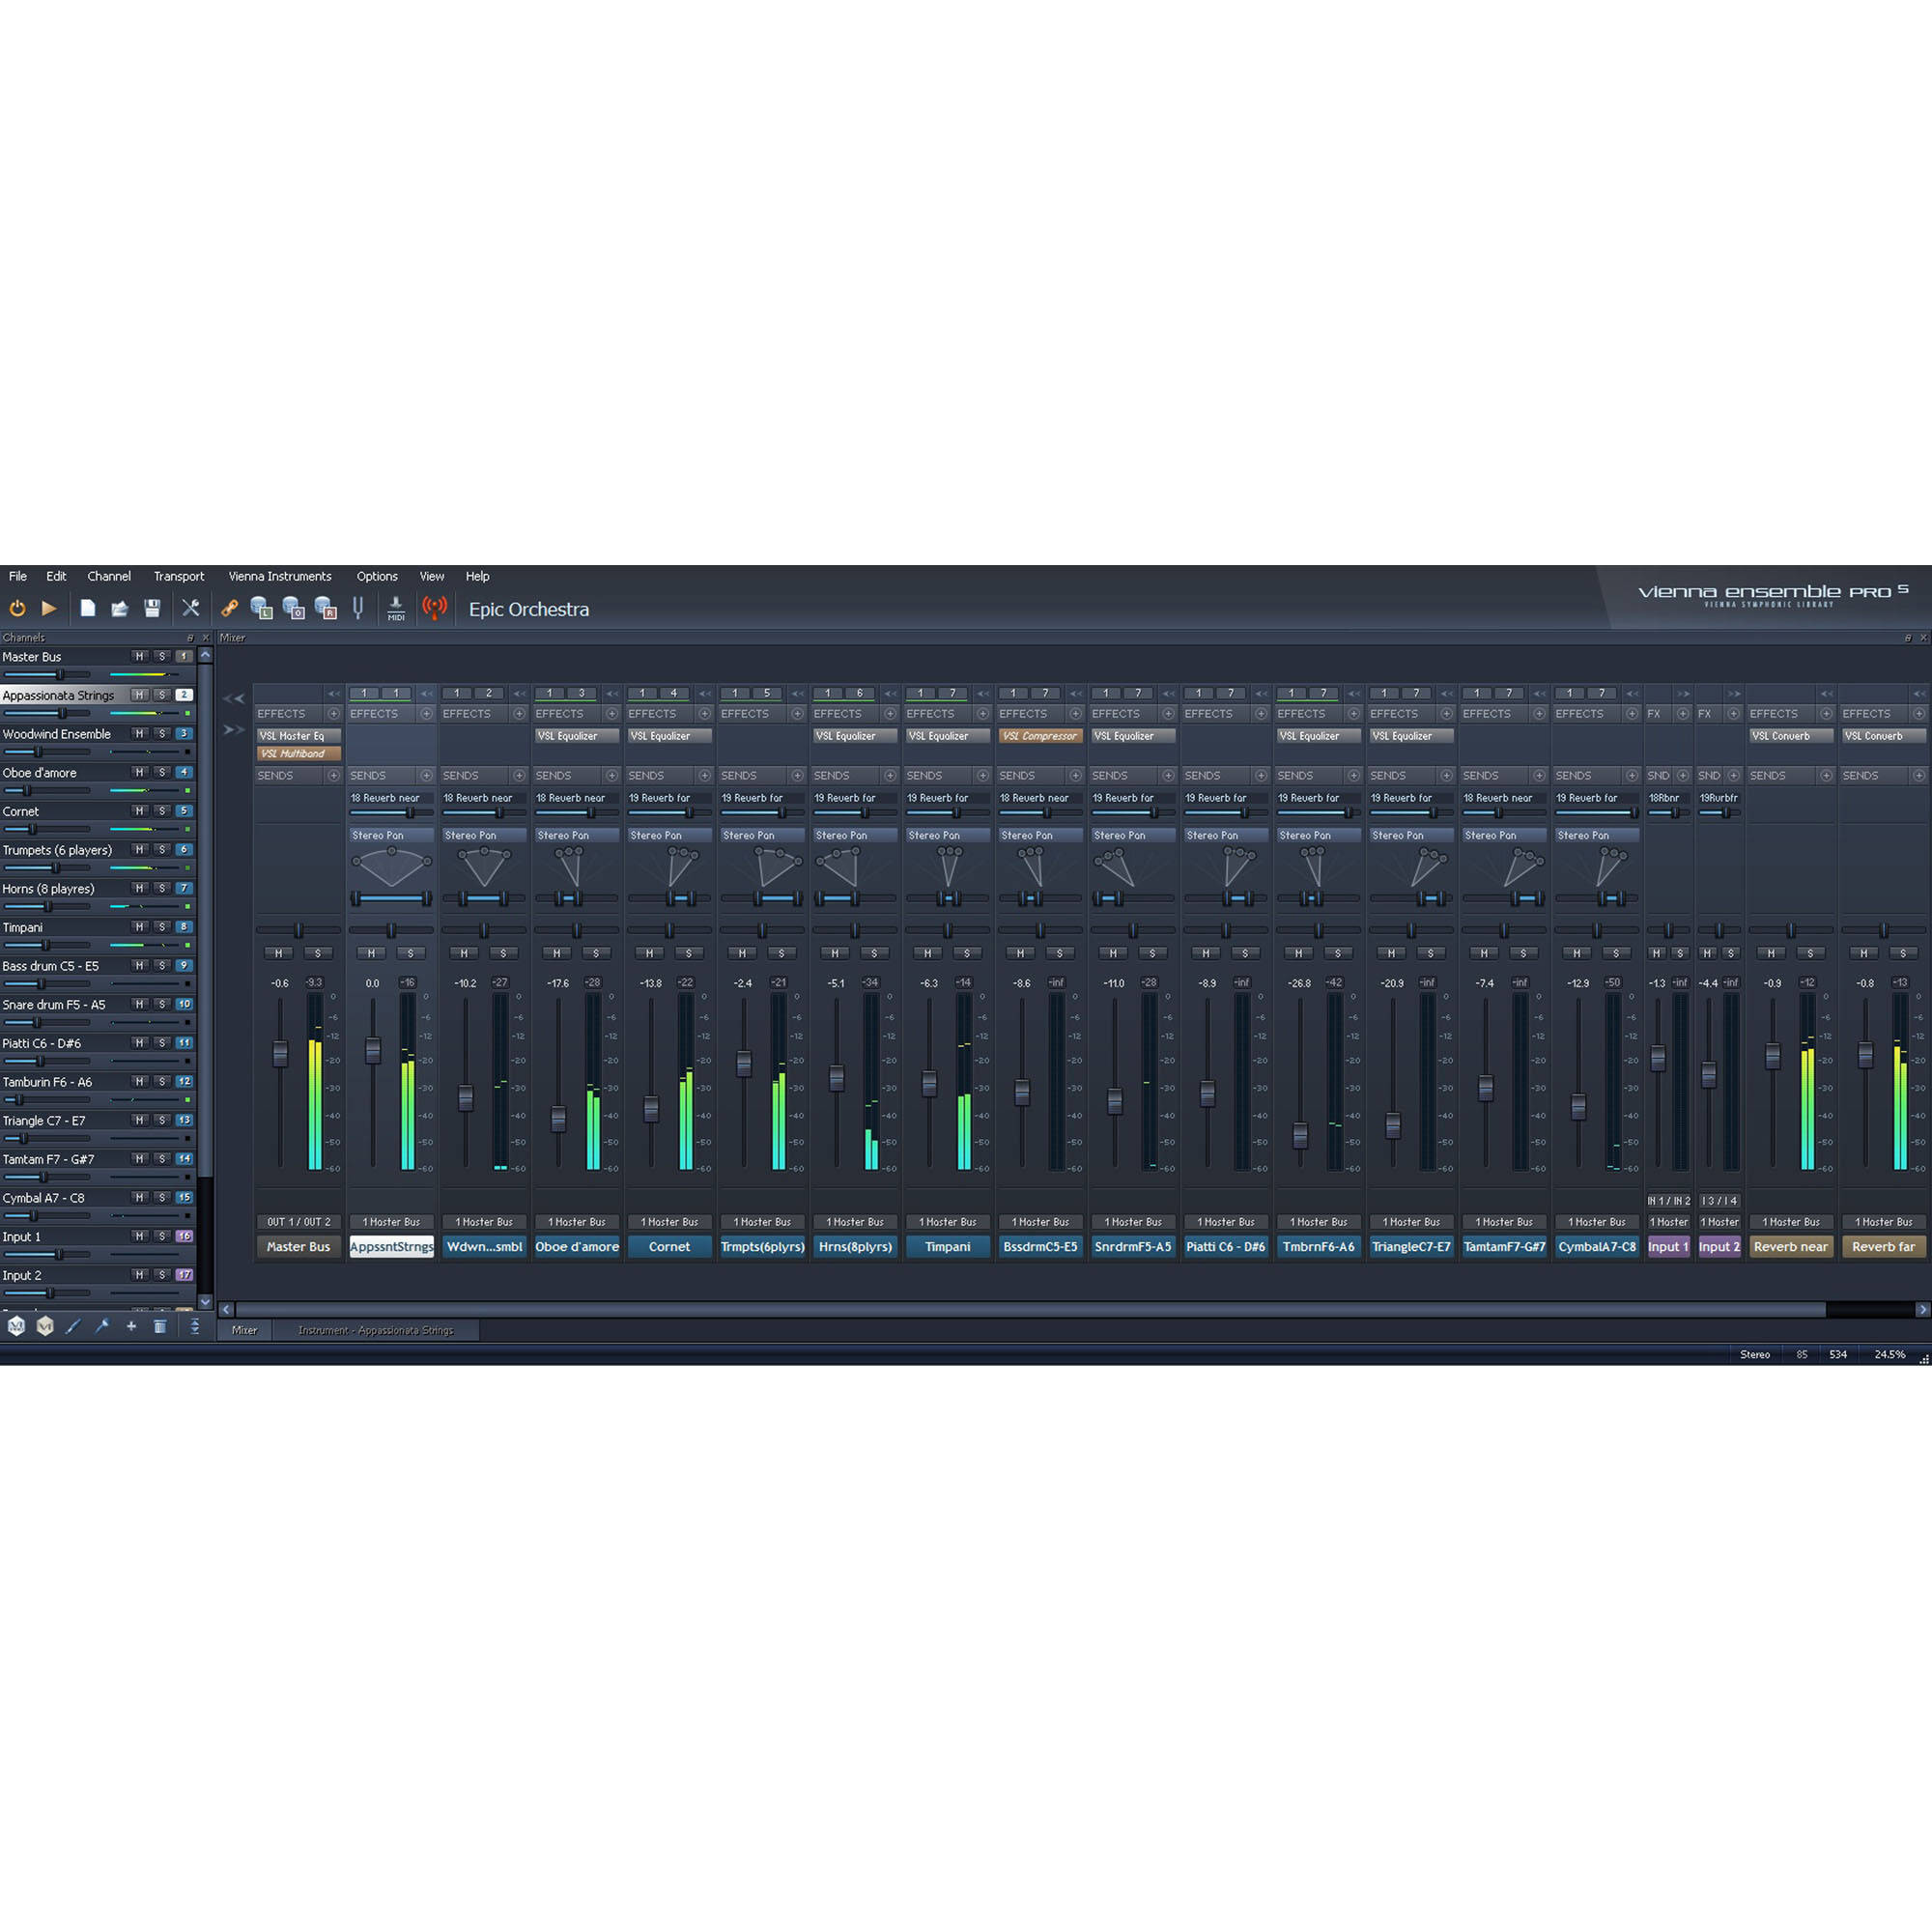Image resolution: width=1932 pixels, height=1932 pixels.
Task: Click the red broadcast antenna icon
Action: (x=435, y=608)
